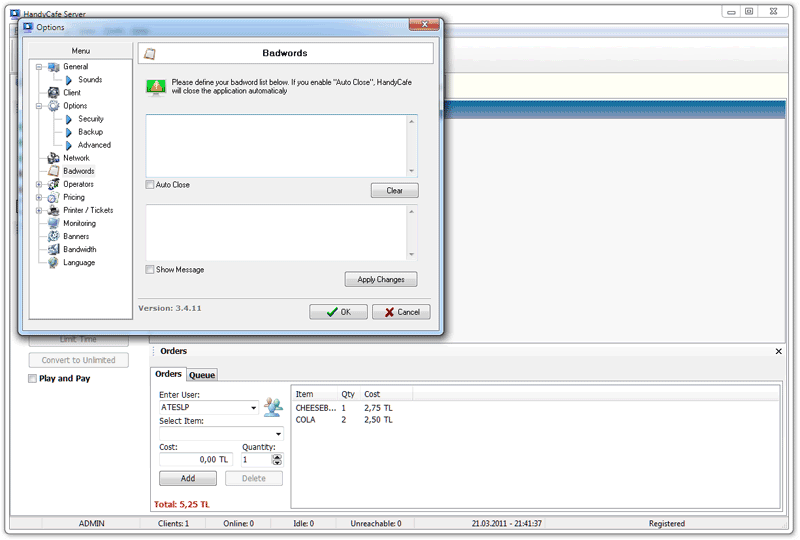Tick the Show Message checkbox
The image size is (800, 540).
150,270
